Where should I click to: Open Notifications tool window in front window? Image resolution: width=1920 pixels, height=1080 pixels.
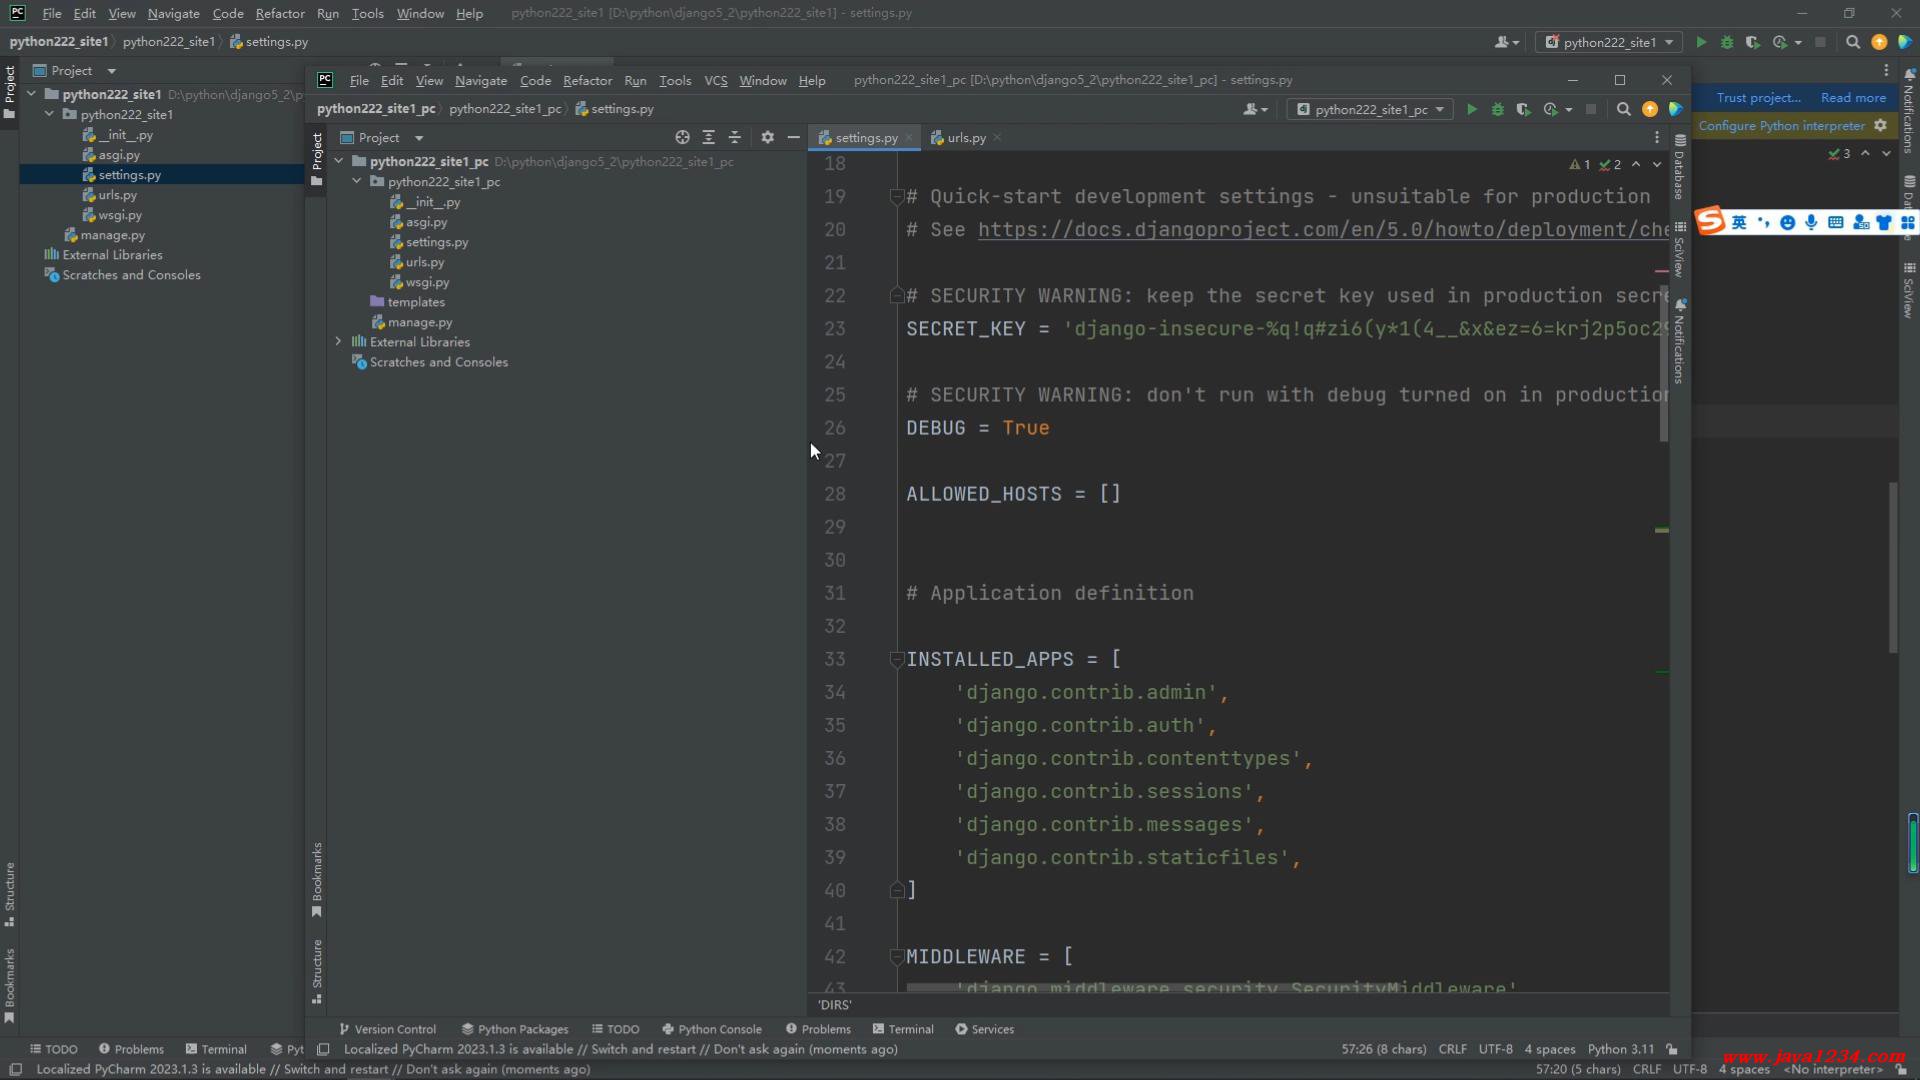coord(1680,340)
